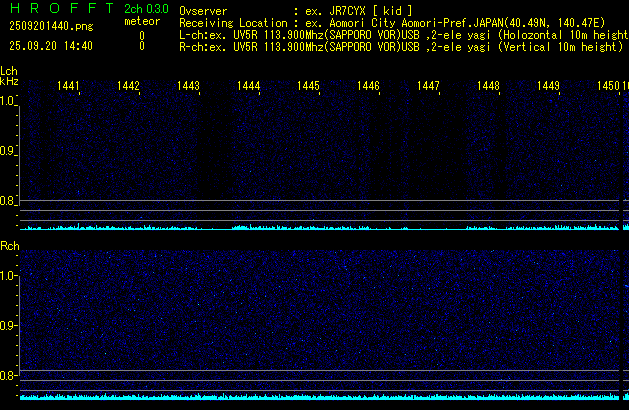Image resolution: width=629 pixels, height=410 pixels.
Task: Click the 1446 time tick label
Action: click(x=368, y=87)
